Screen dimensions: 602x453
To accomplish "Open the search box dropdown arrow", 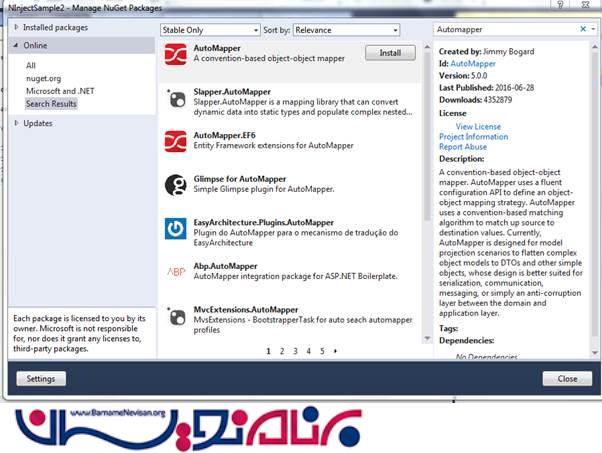I will tap(593, 29).
